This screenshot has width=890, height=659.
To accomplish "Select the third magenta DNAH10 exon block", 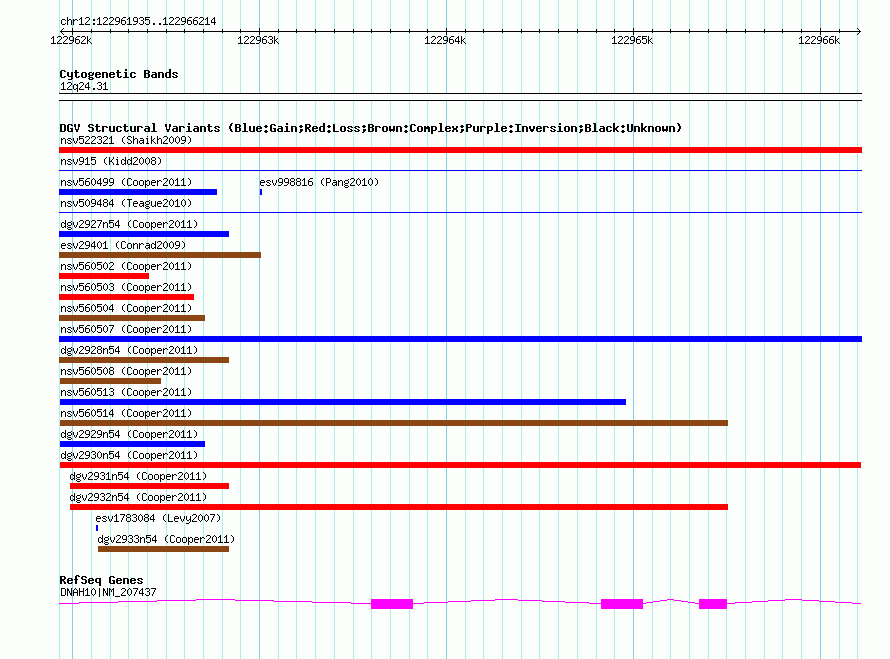I will [x=713, y=604].
